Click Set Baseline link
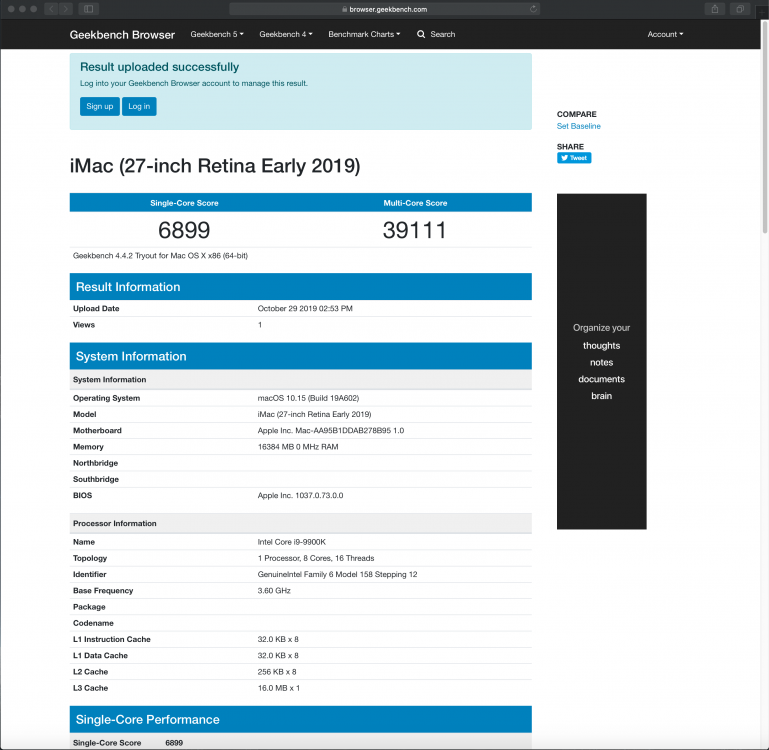Viewport: 769px width, 750px height. (579, 126)
